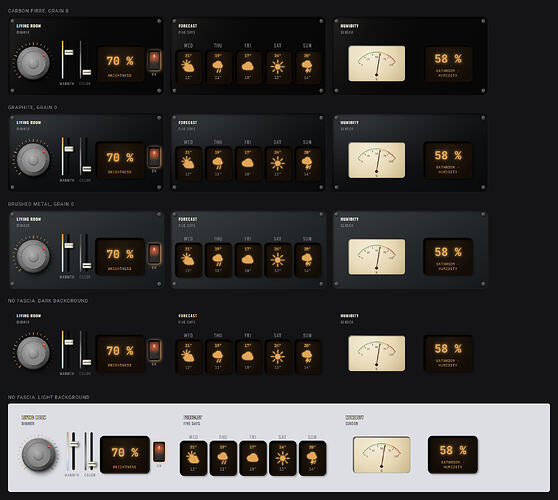Select Sat sunny tile in dark no-fascia forecast
The width and height of the screenshot is (558, 500).
point(277,357)
